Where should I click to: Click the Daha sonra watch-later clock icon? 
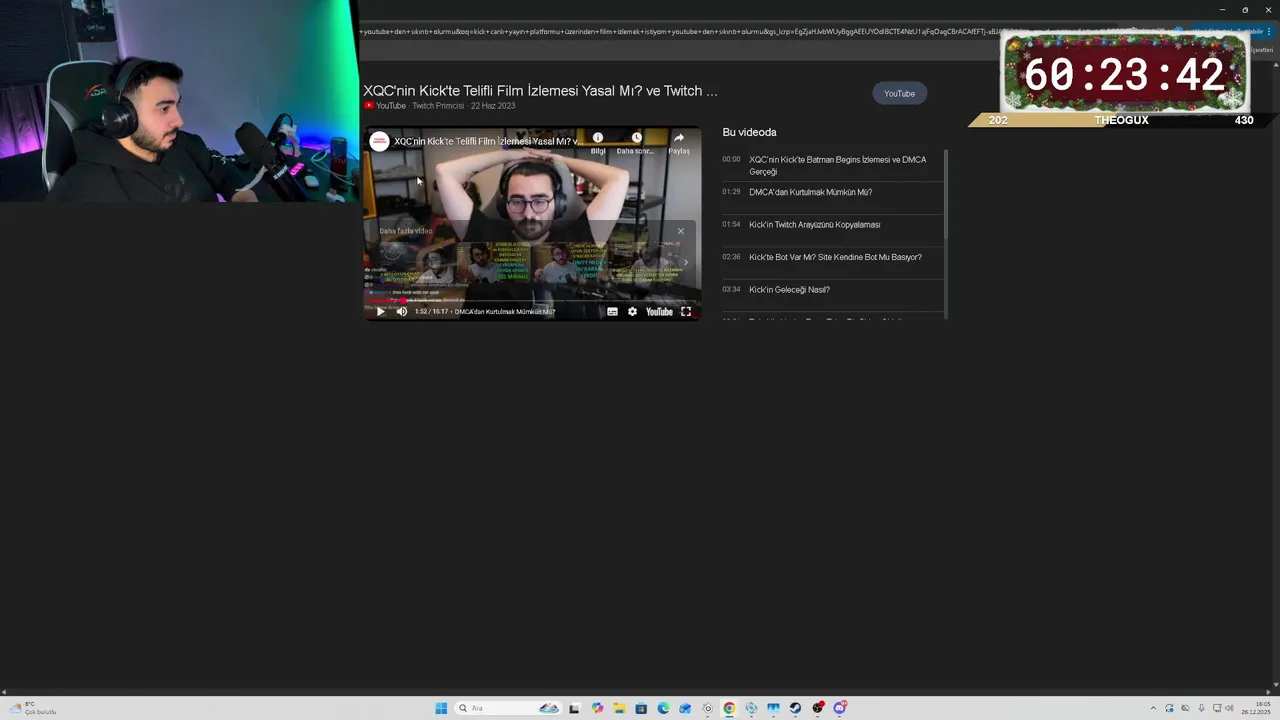pyautogui.click(x=636, y=138)
